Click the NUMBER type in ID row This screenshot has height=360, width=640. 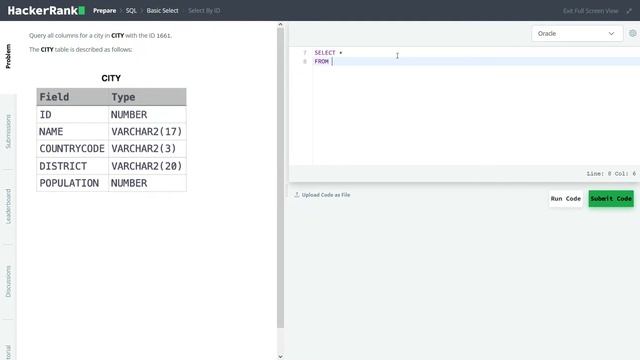pos(148,115)
